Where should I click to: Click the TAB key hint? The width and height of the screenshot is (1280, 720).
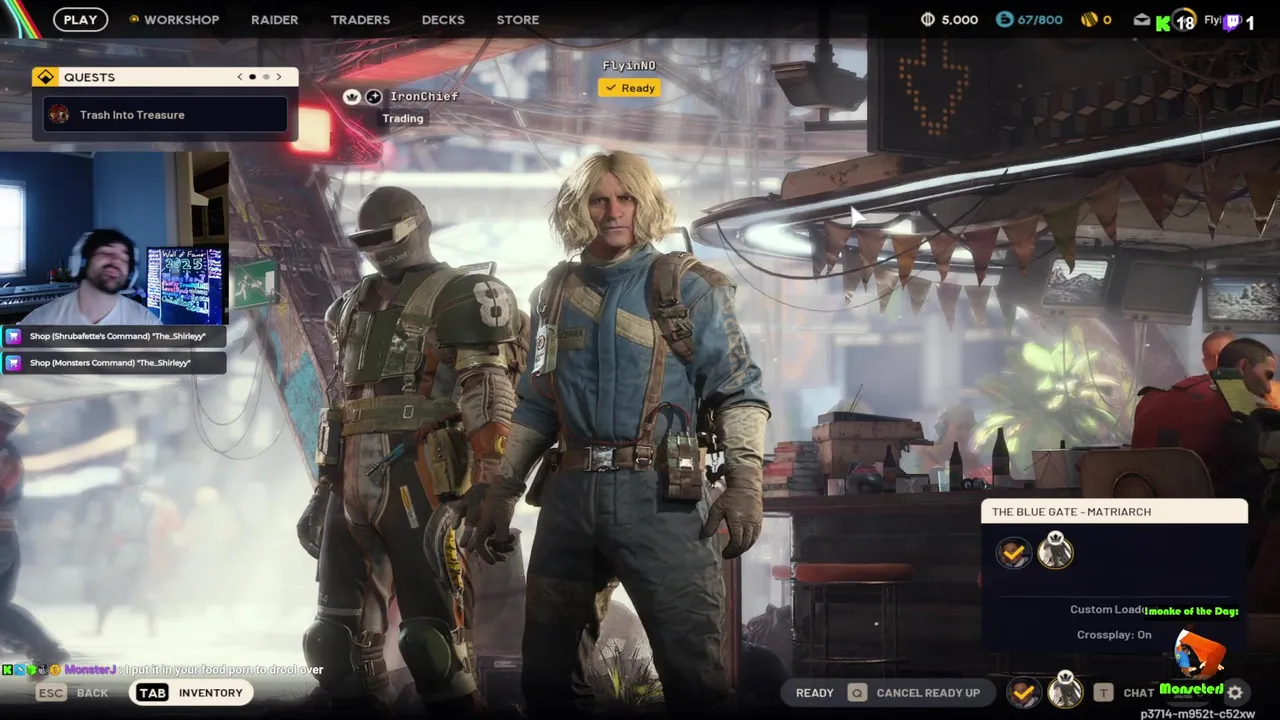click(x=152, y=693)
